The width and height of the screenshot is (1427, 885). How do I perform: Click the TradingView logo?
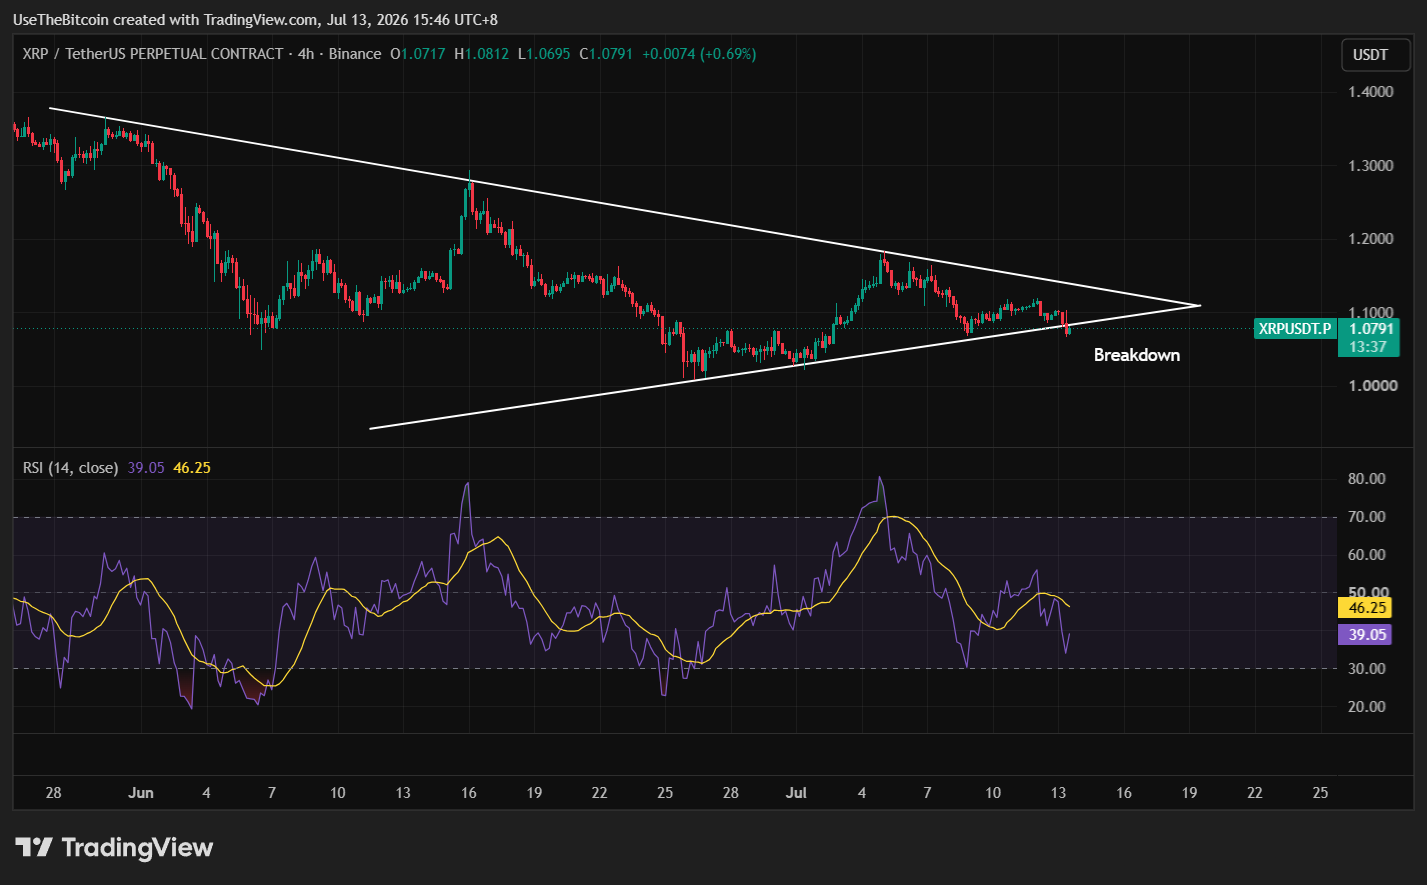tap(115, 848)
